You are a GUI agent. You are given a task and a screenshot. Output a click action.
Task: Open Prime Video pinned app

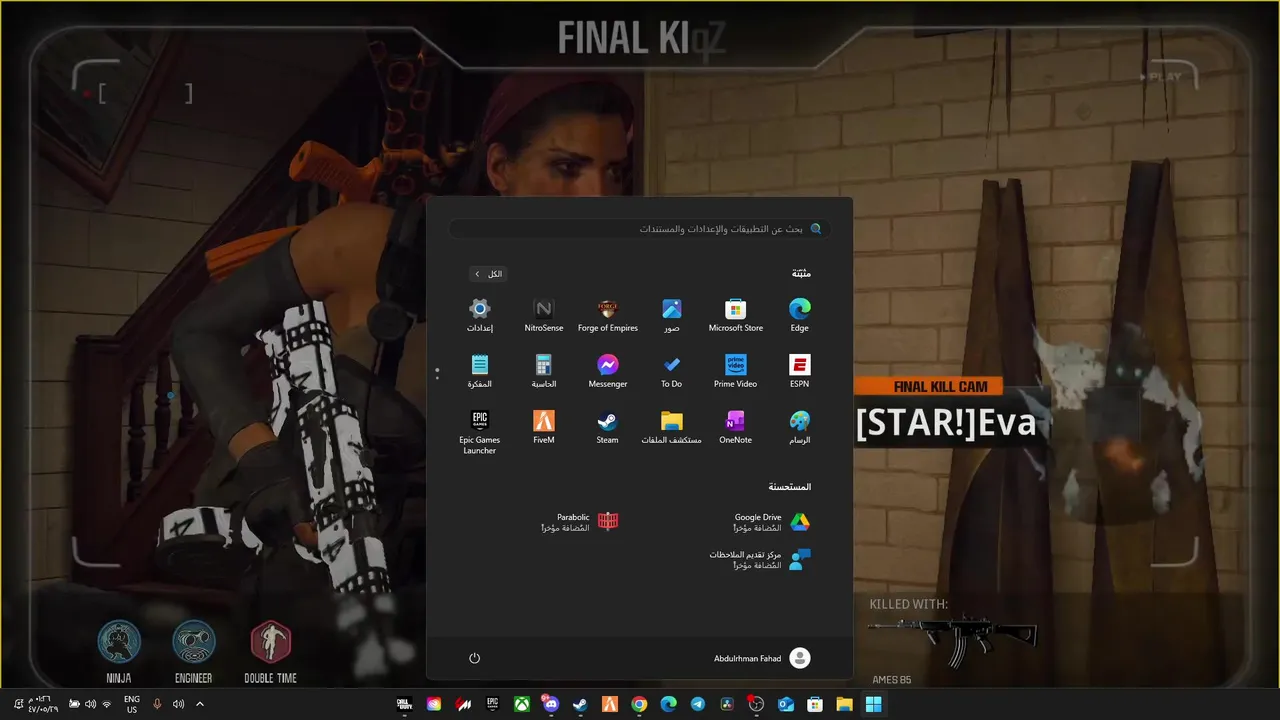click(735, 371)
